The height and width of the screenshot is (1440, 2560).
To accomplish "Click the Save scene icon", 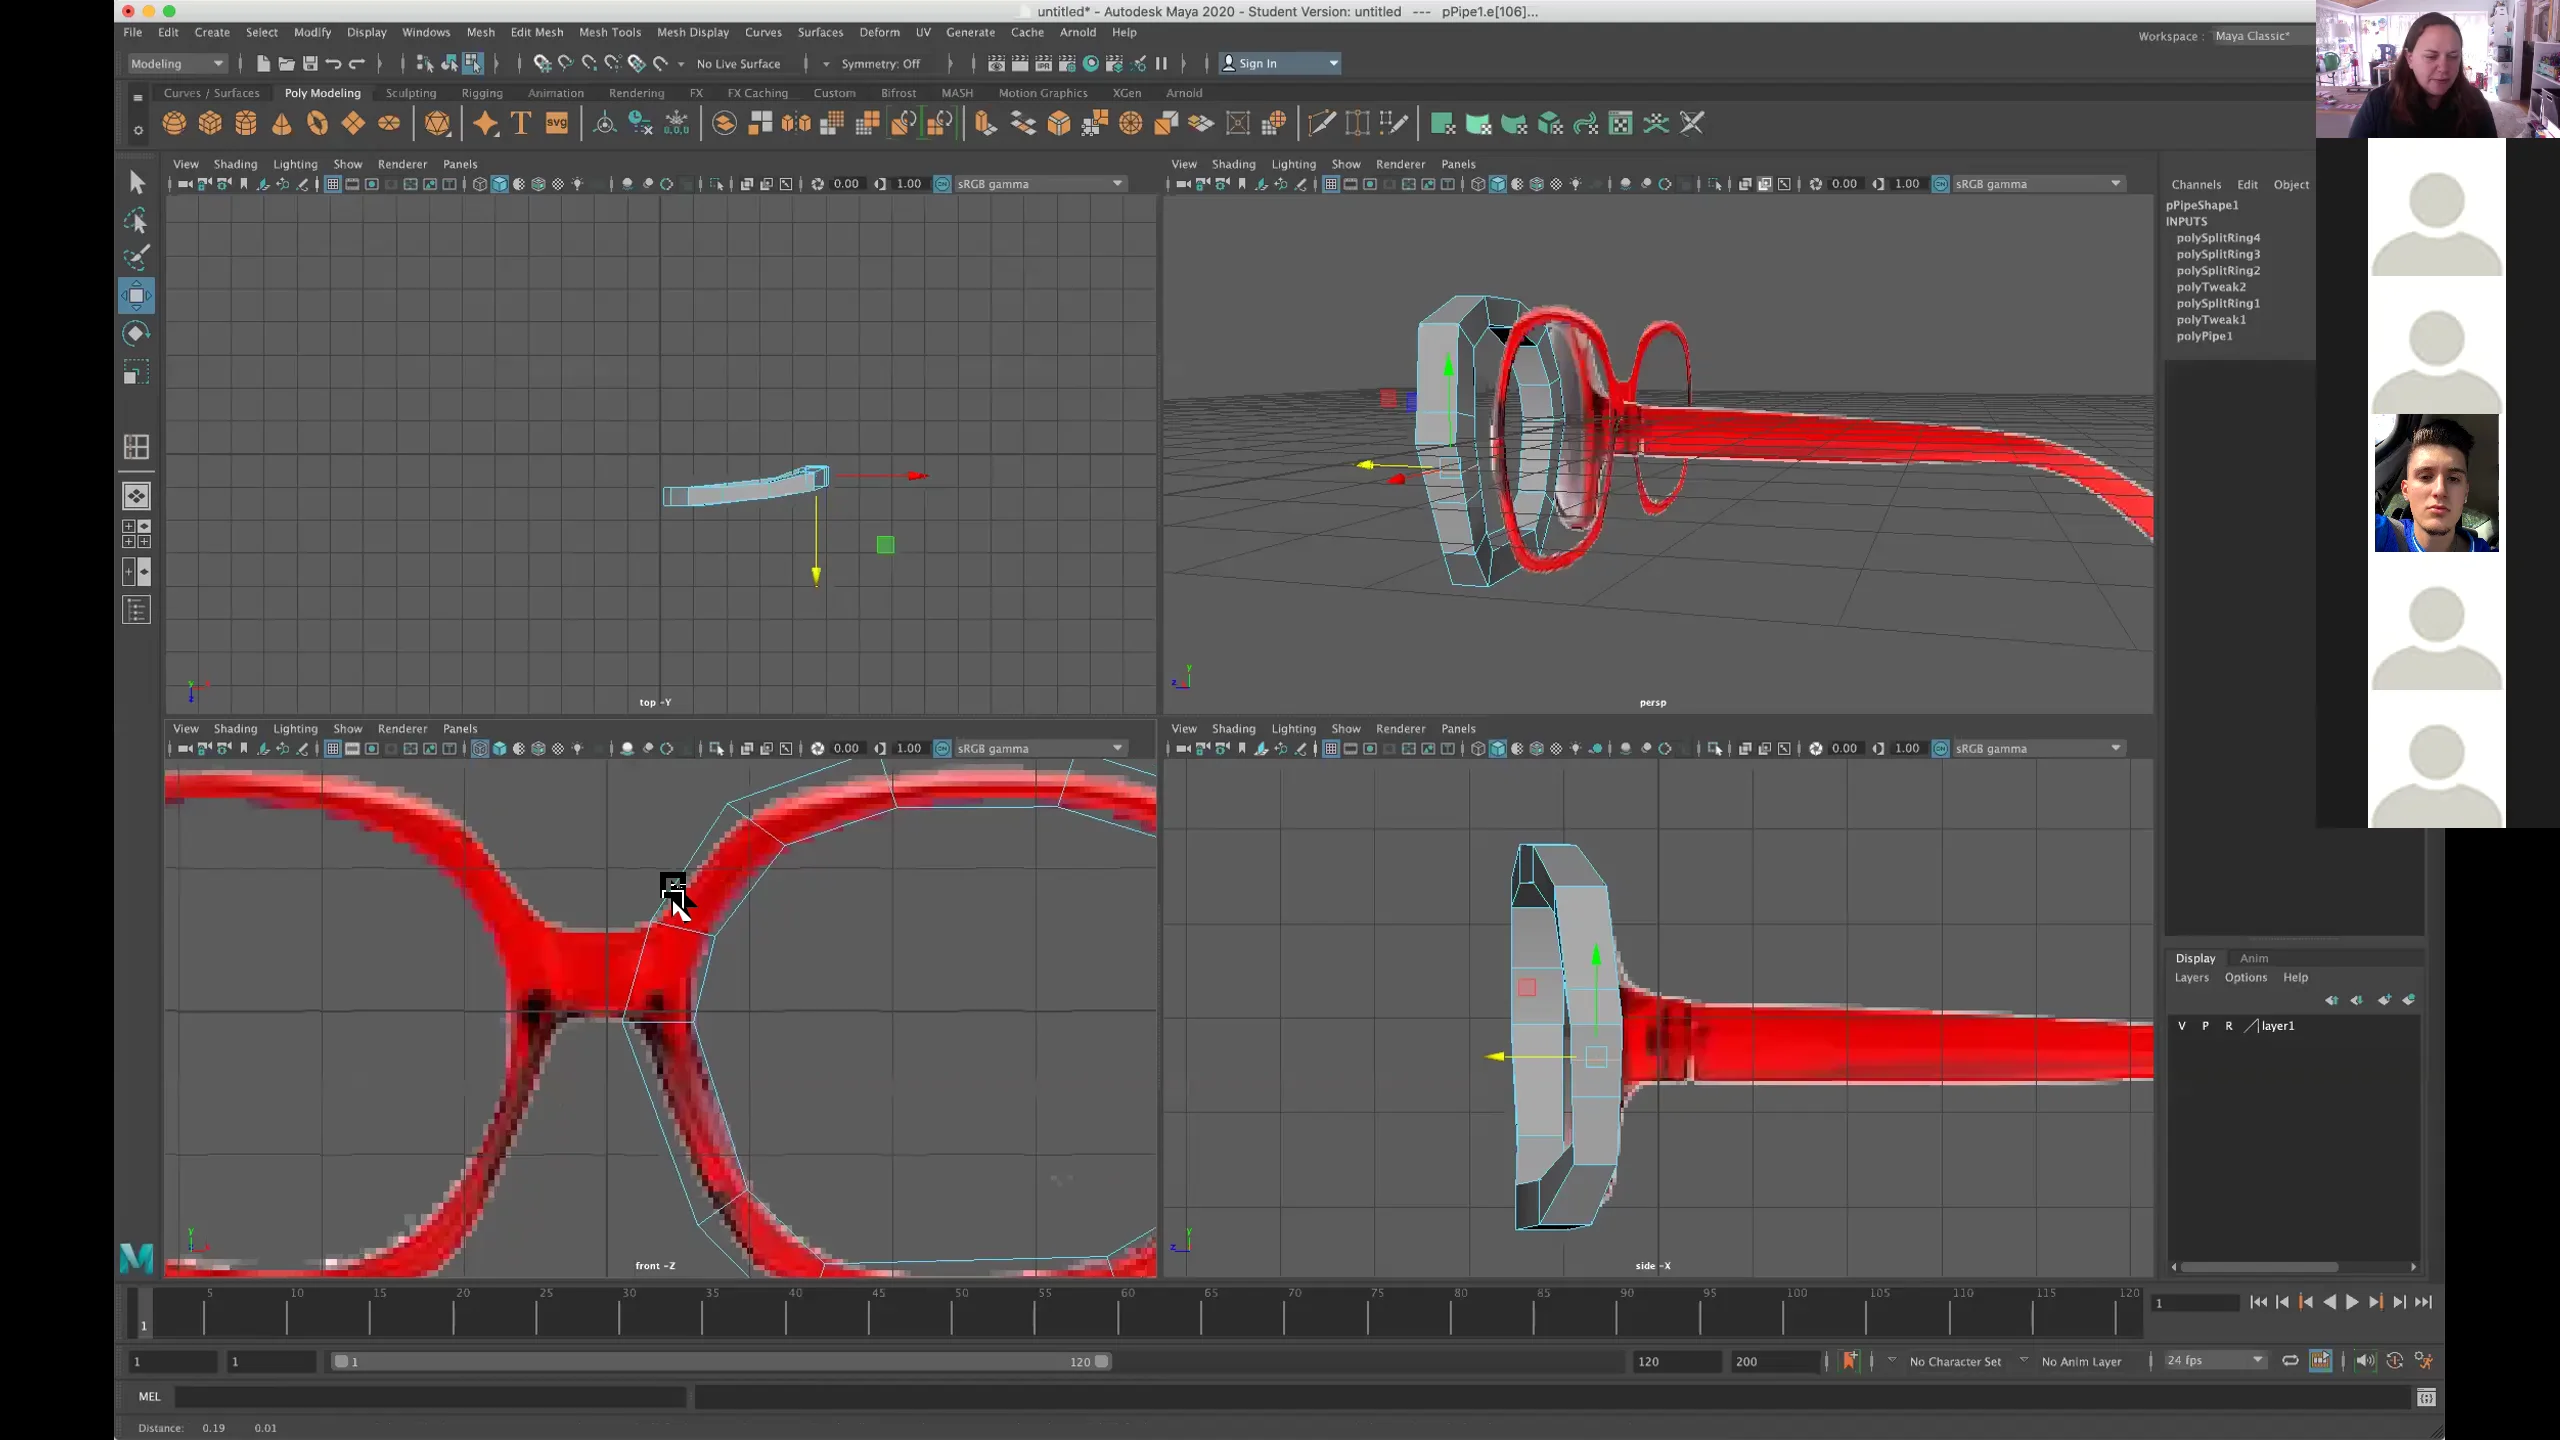I will (x=310, y=63).
